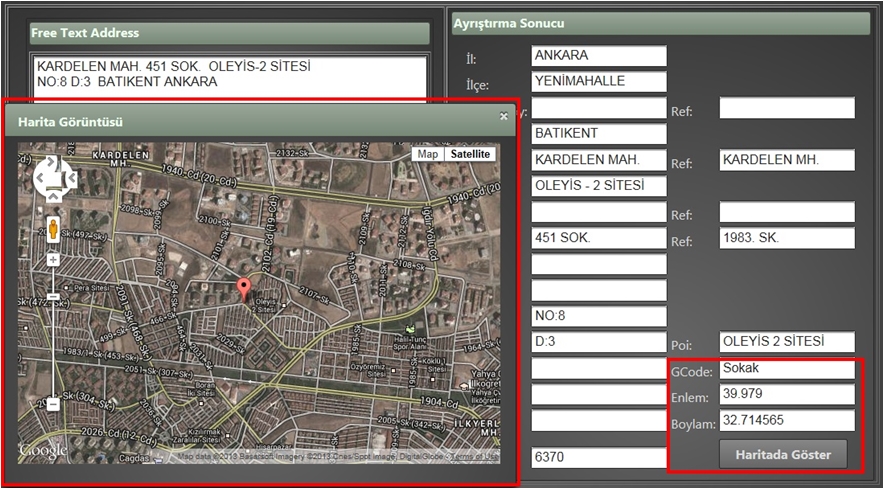Select the GCode field containing Sokak
884x489 pixels.
(x=787, y=369)
